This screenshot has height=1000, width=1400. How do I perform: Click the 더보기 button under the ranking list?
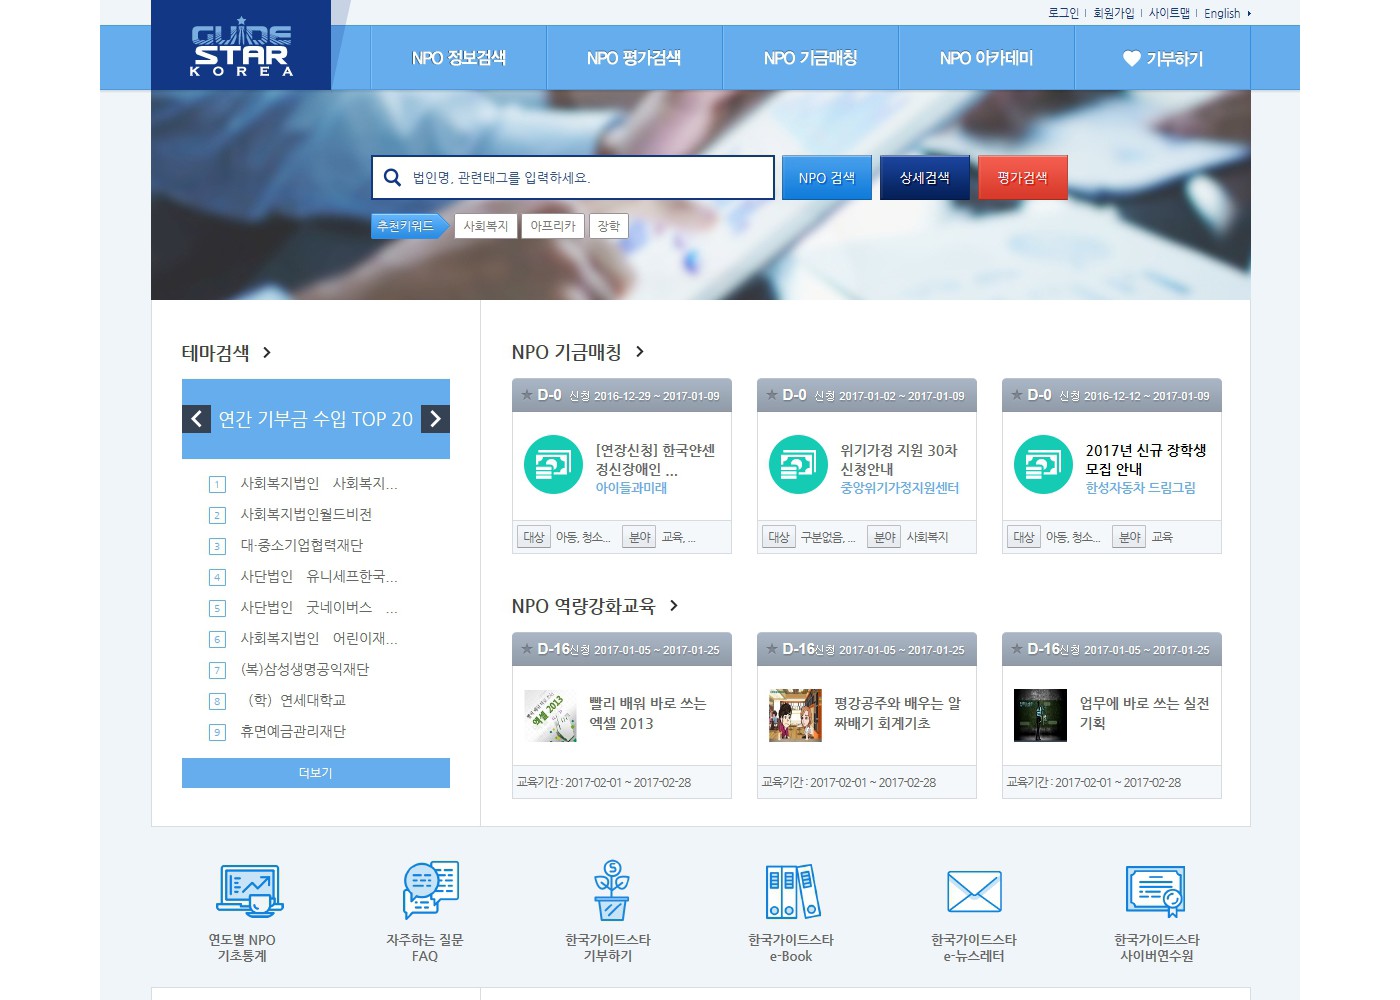[x=316, y=773]
